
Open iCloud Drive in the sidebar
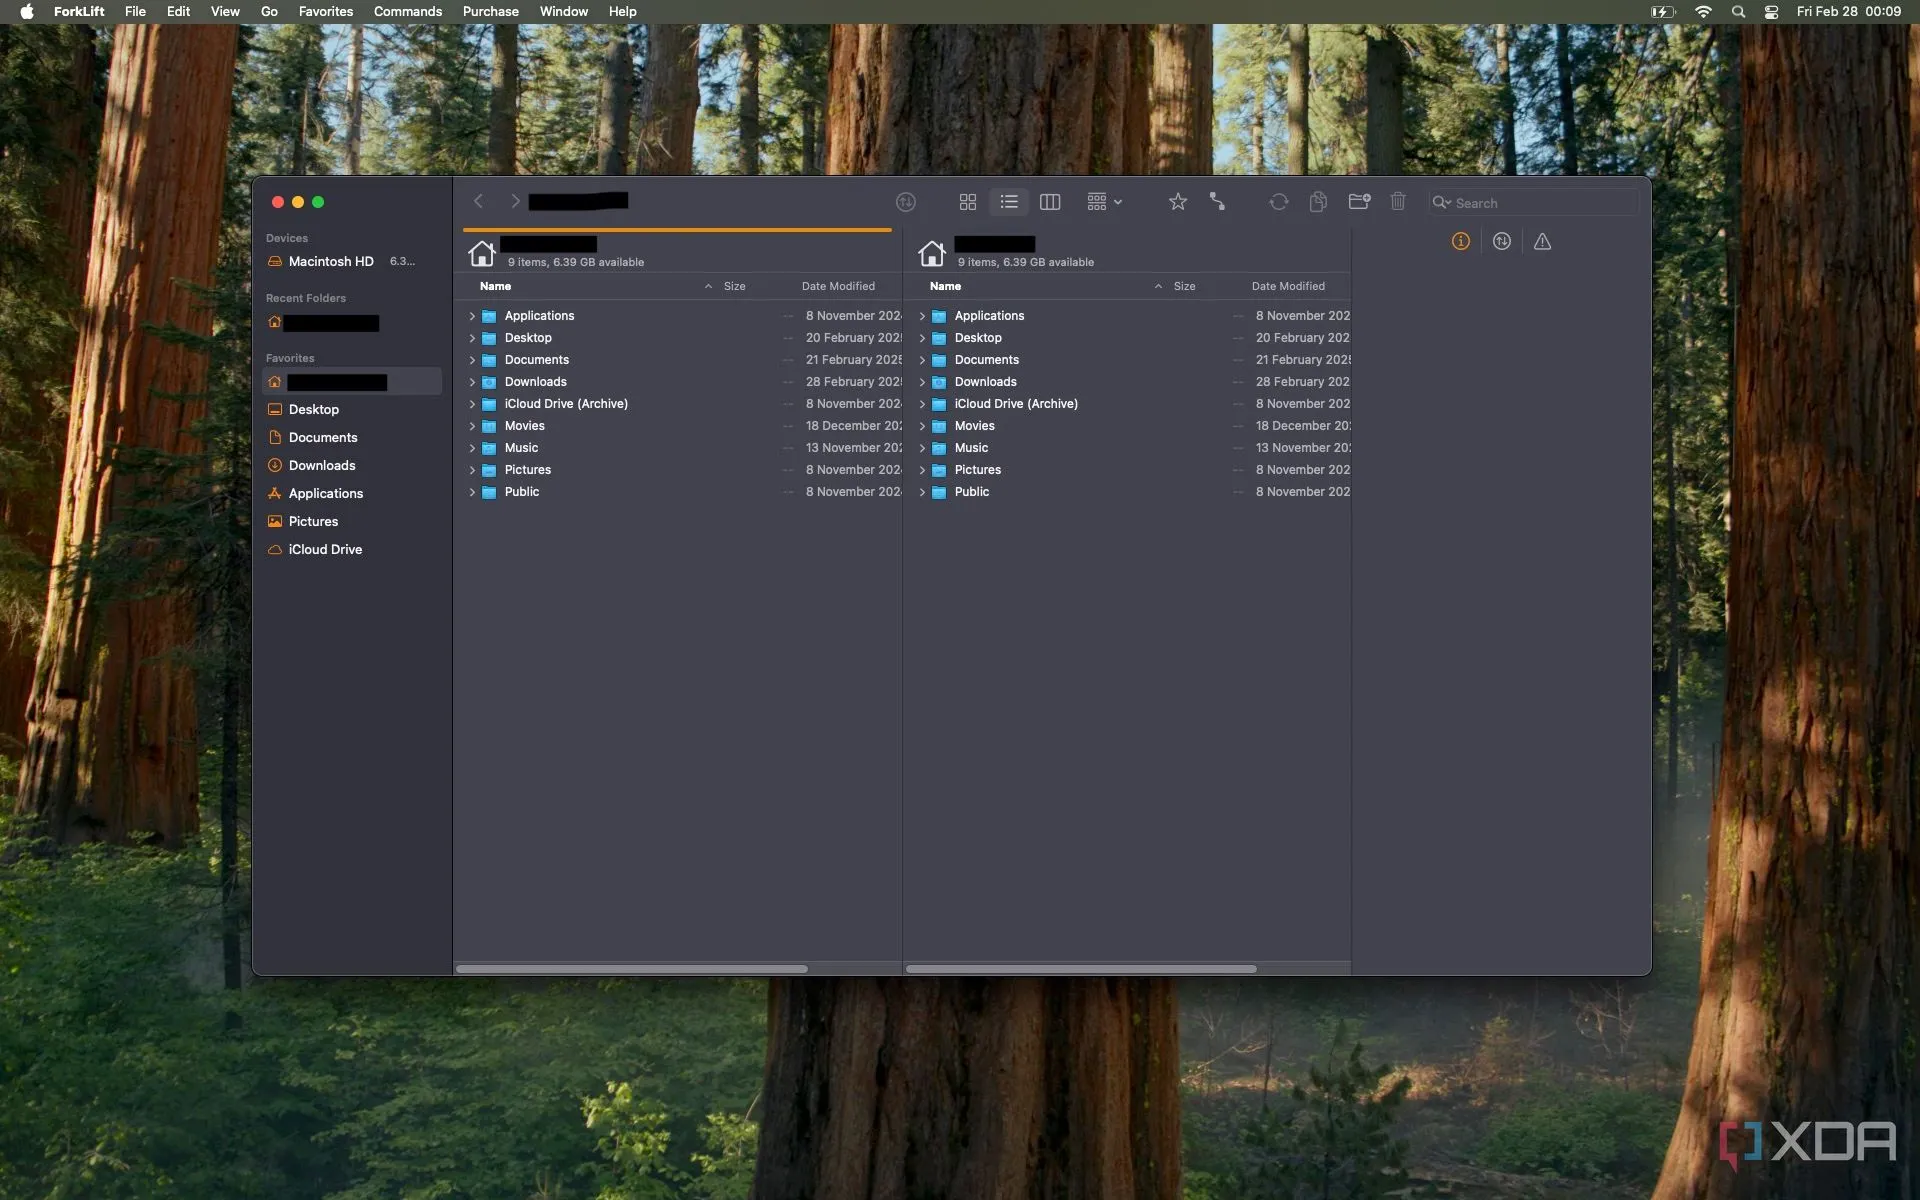pyautogui.click(x=352, y=549)
